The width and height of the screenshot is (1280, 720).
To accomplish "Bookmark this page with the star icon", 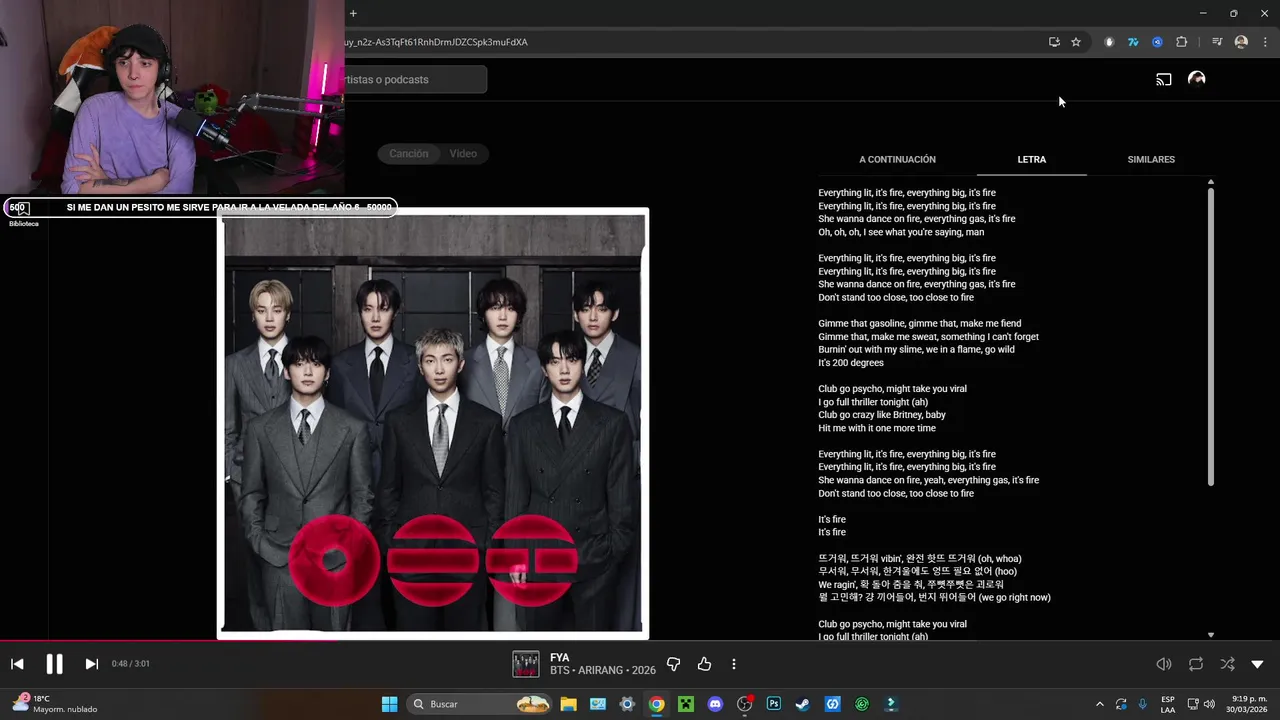I will tap(1076, 42).
